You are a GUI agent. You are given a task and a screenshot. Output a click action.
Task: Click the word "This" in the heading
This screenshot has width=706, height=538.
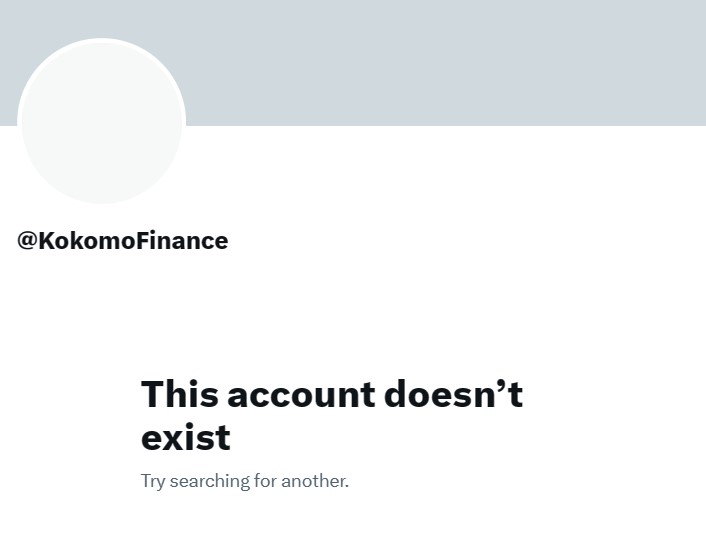click(x=179, y=394)
